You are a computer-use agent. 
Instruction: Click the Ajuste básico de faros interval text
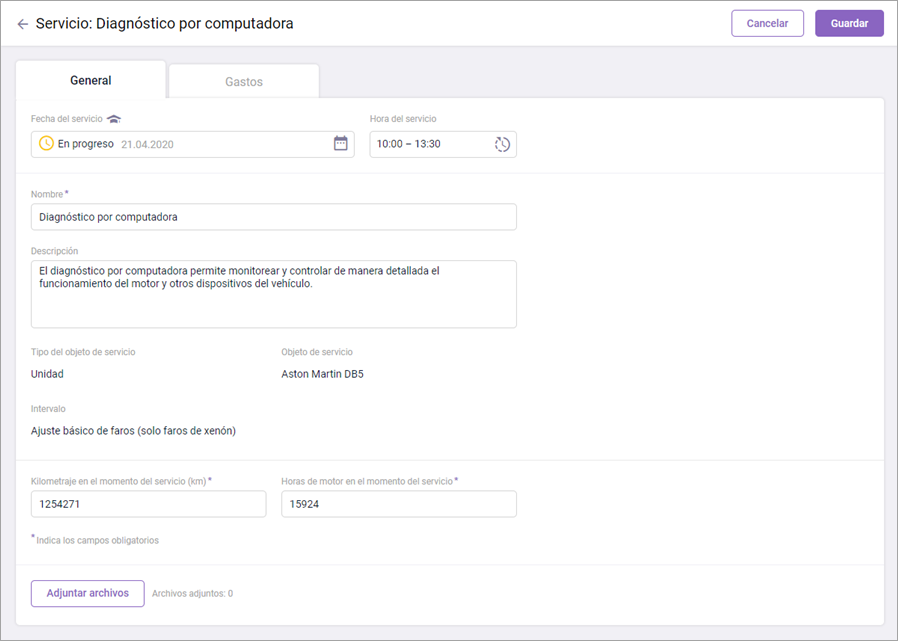pos(133,431)
